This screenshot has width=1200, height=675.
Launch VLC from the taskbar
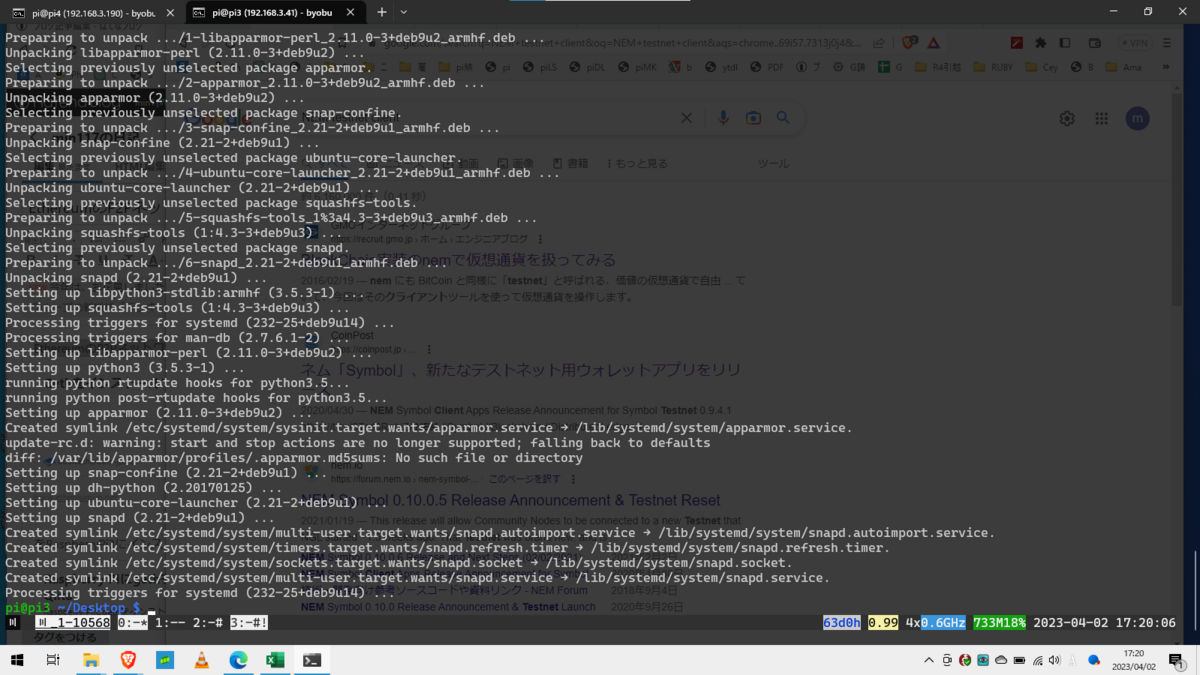[x=203, y=660]
